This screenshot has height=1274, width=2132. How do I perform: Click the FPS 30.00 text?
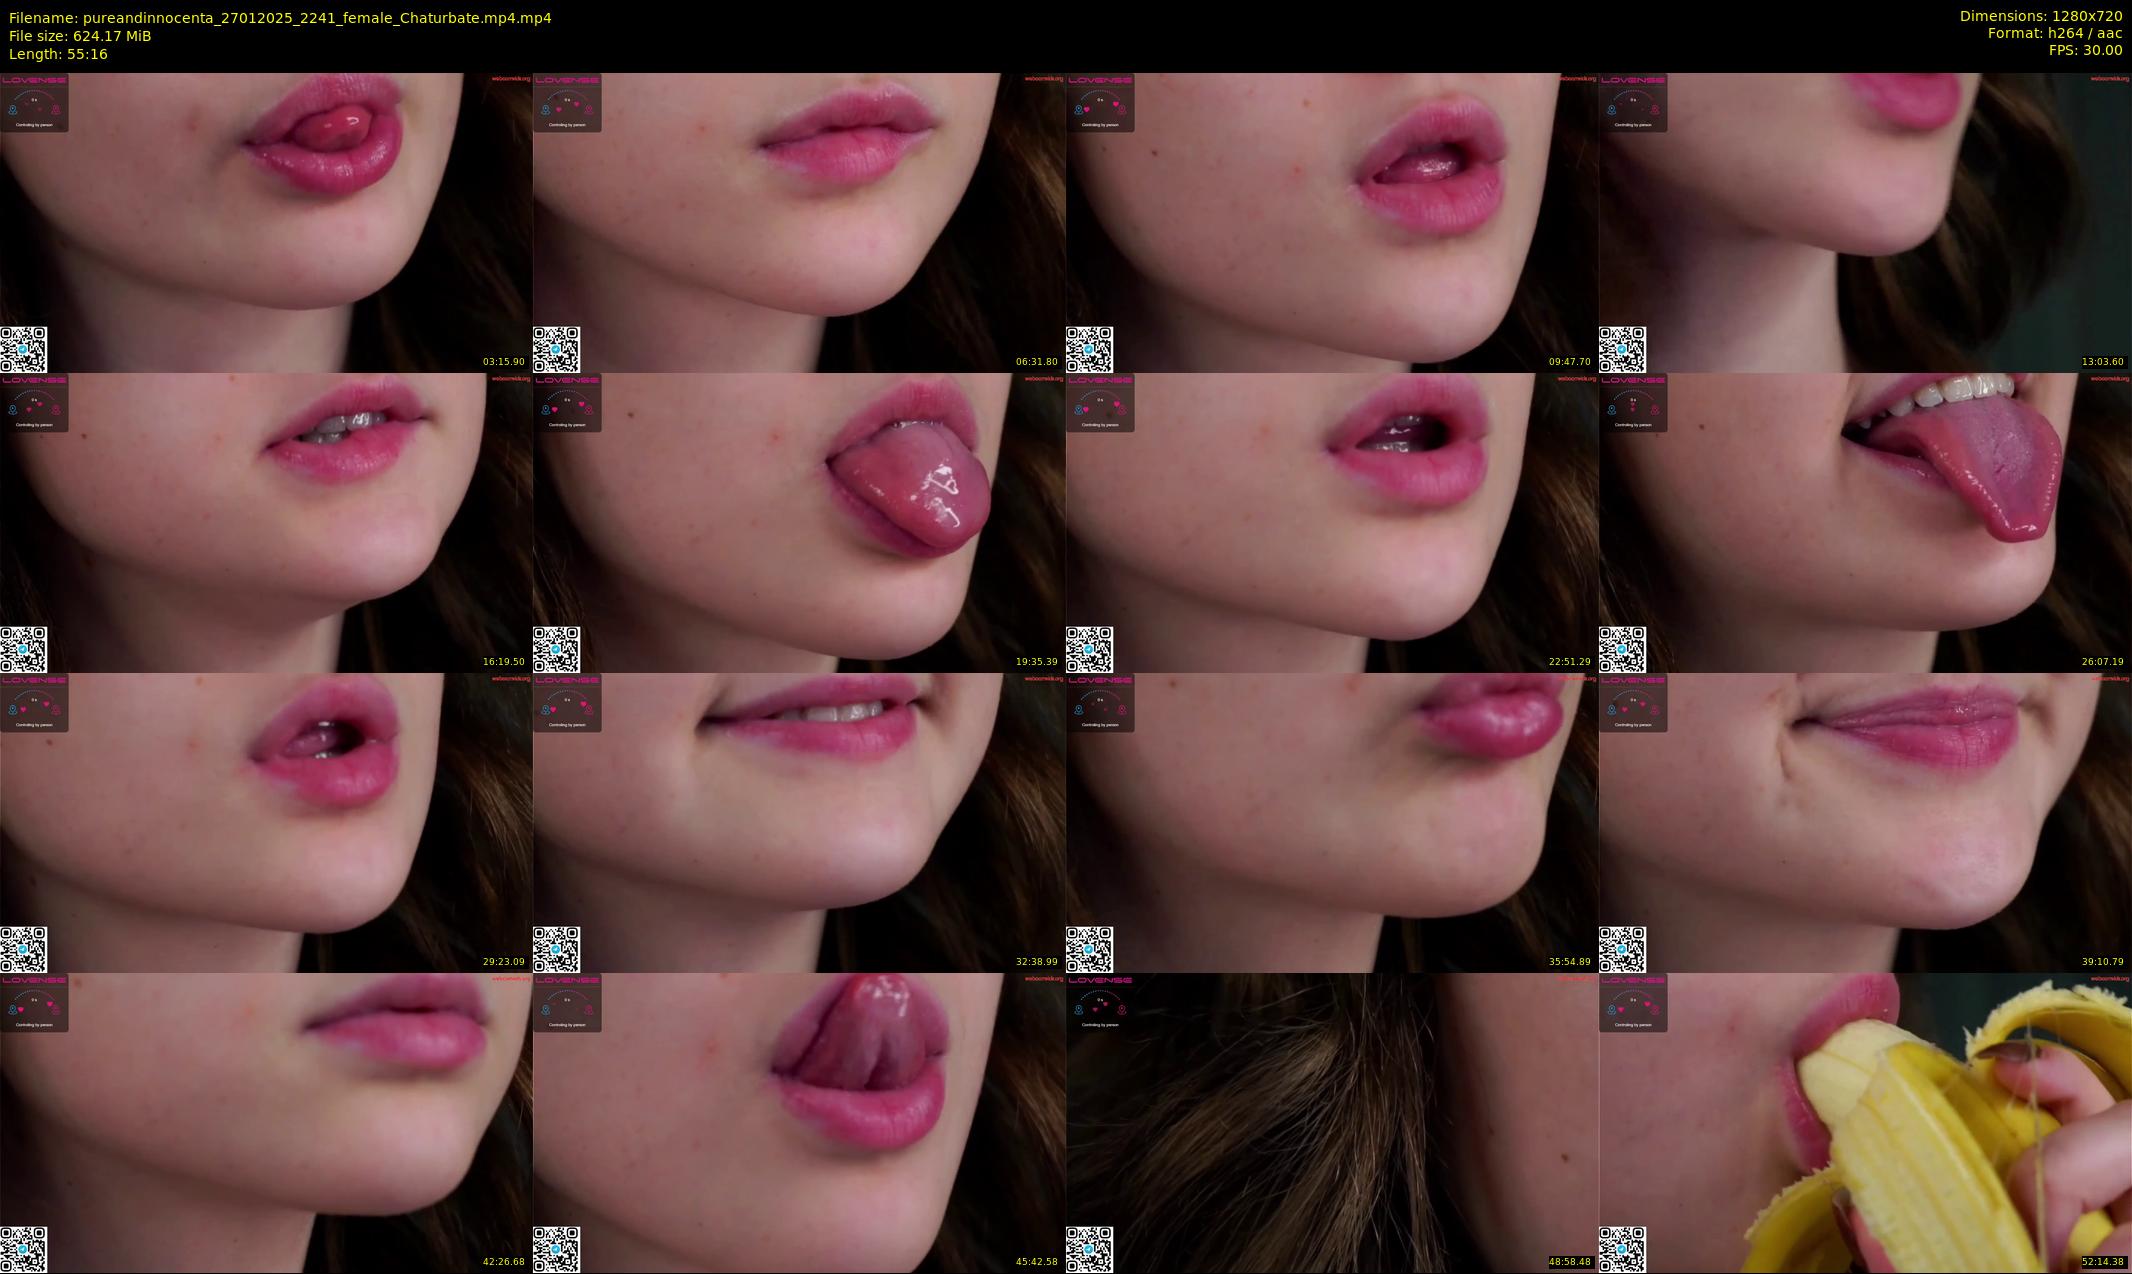(x=2085, y=50)
